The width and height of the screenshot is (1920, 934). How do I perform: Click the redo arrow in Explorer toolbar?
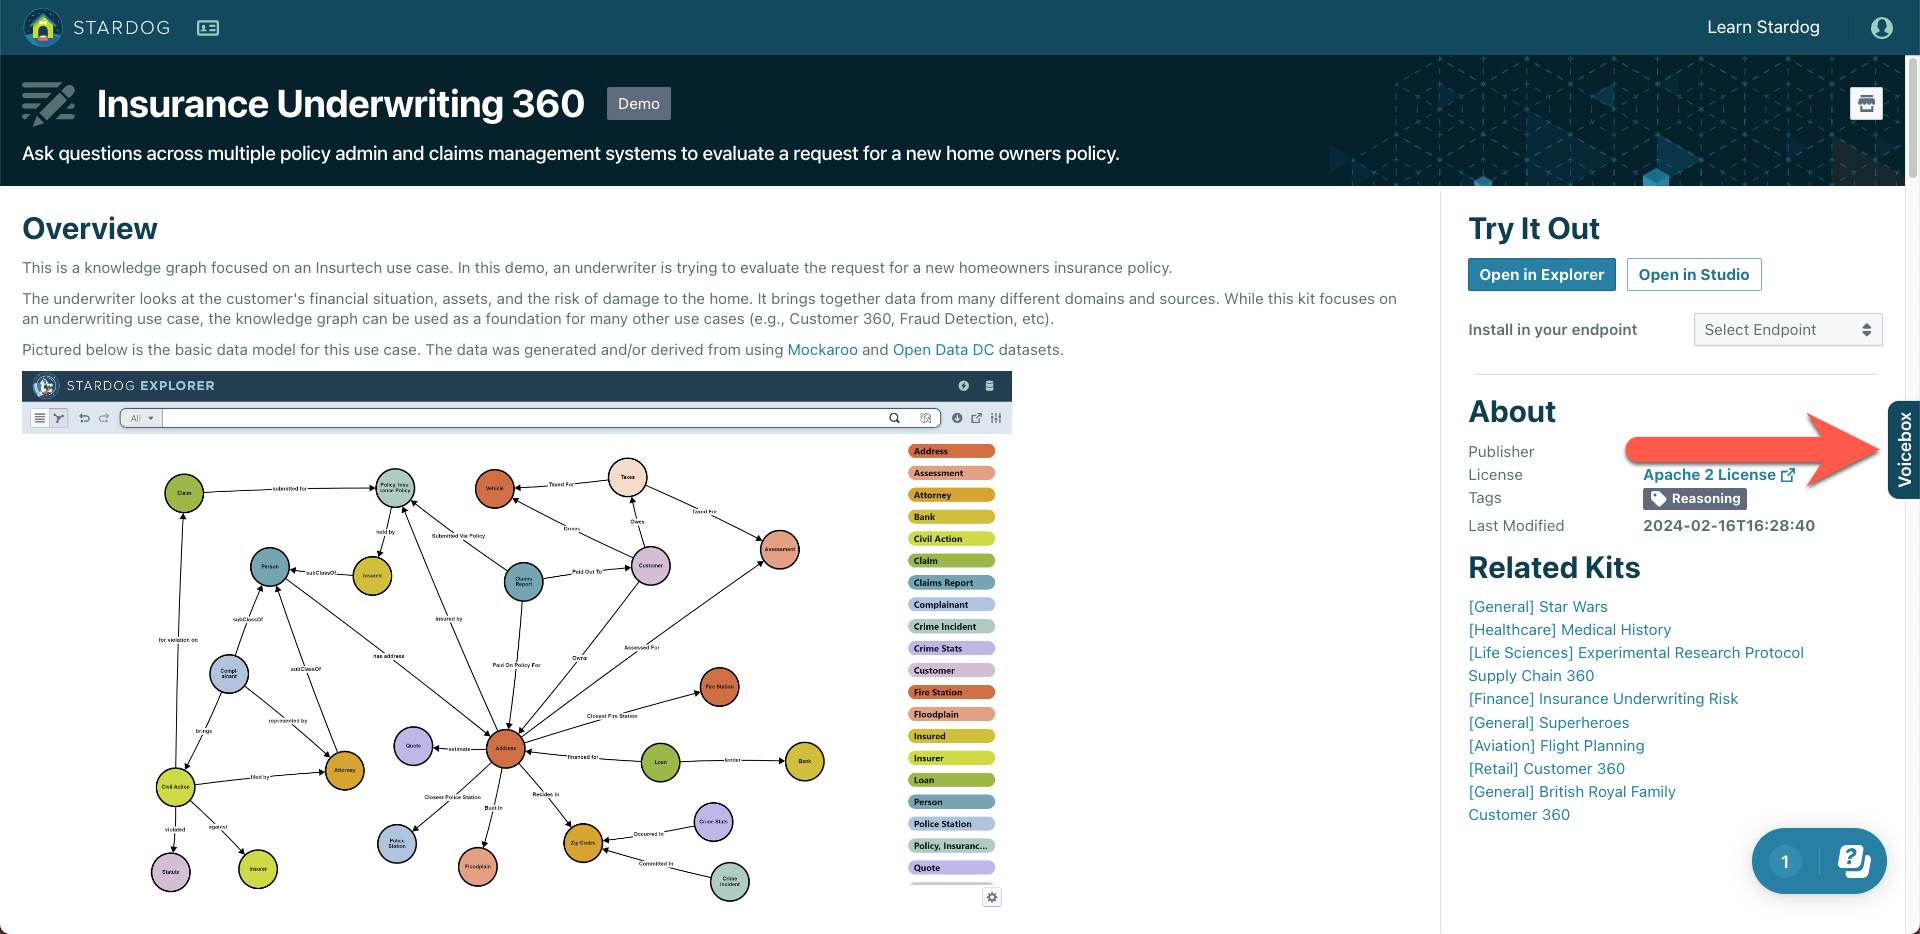click(104, 418)
